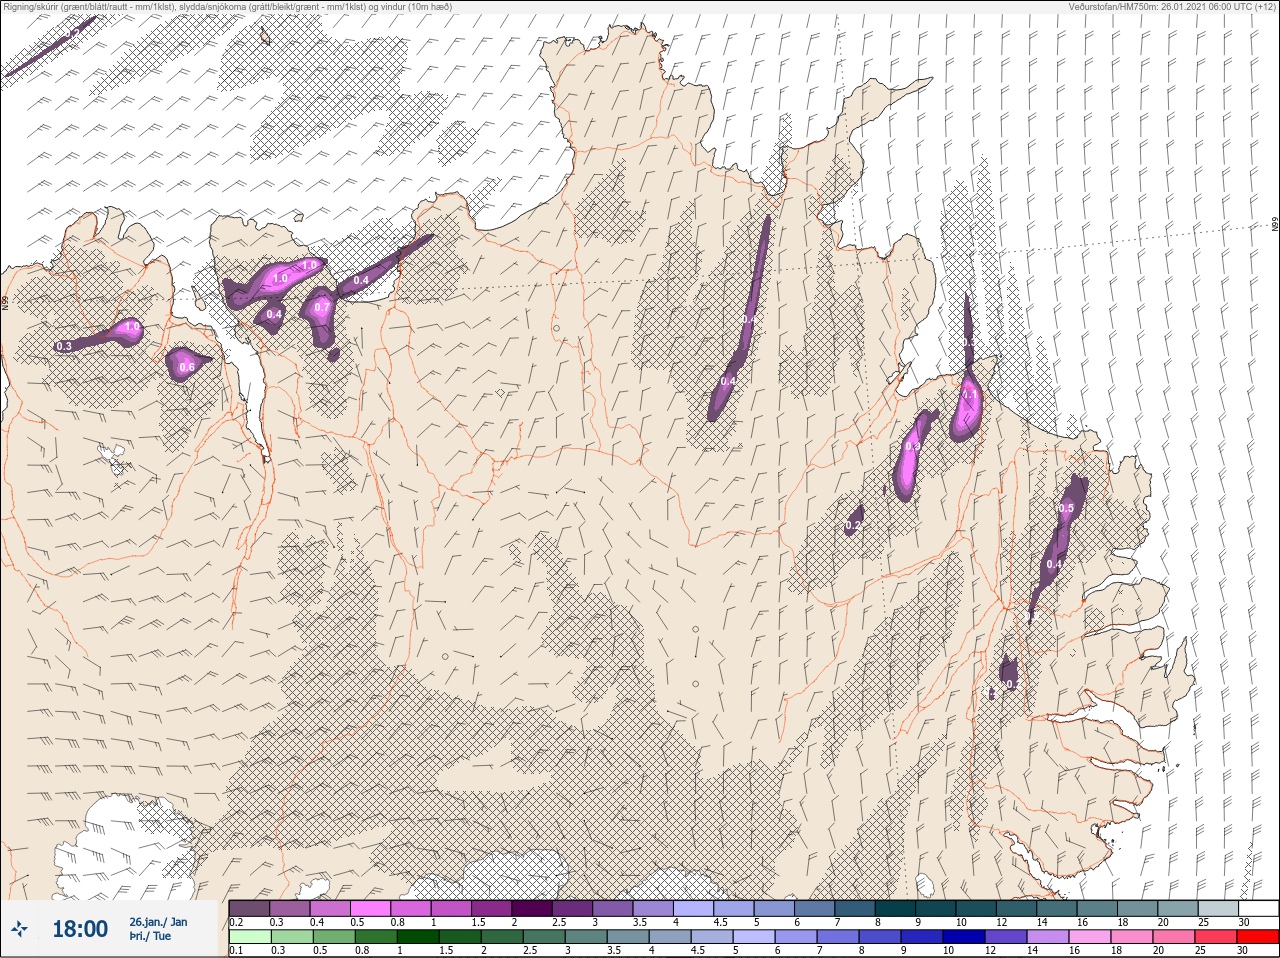1280x958 pixels.
Task: Click the 0.5 precipitation label on the eastern map
Action: pyautogui.click(x=1066, y=508)
